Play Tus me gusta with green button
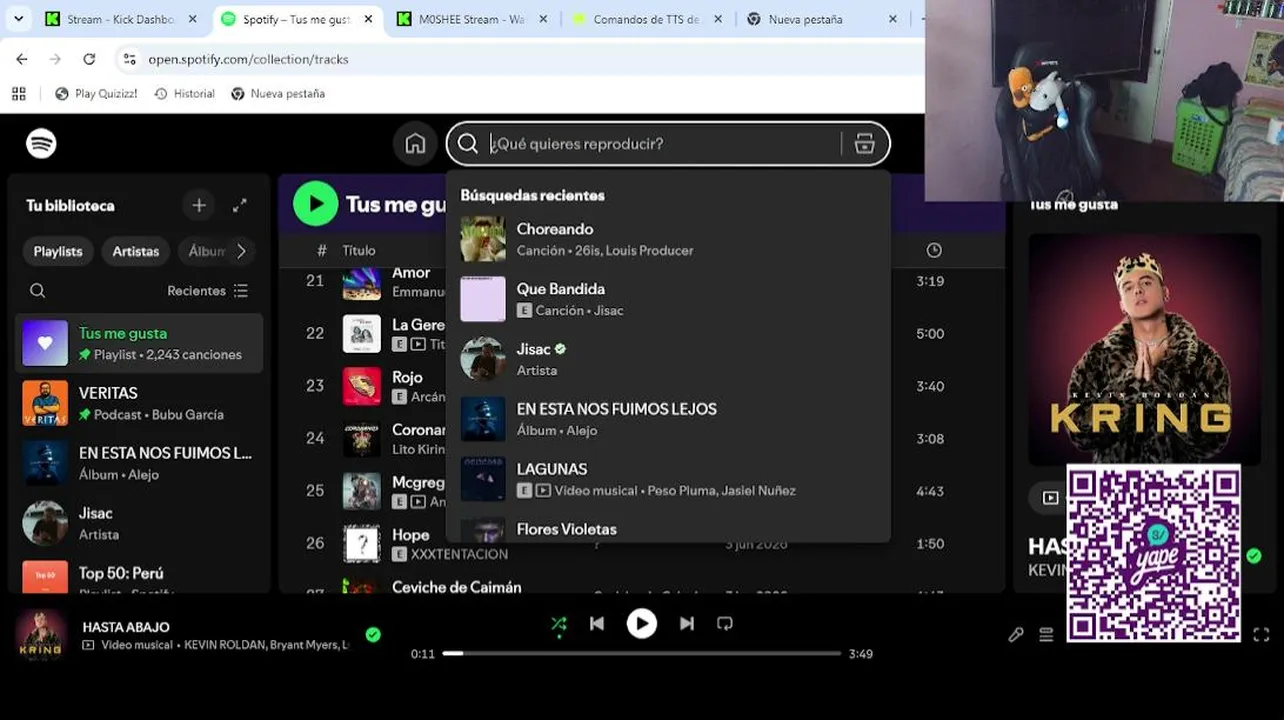The height and width of the screenshot is (720, 1284). coord(316,204)
